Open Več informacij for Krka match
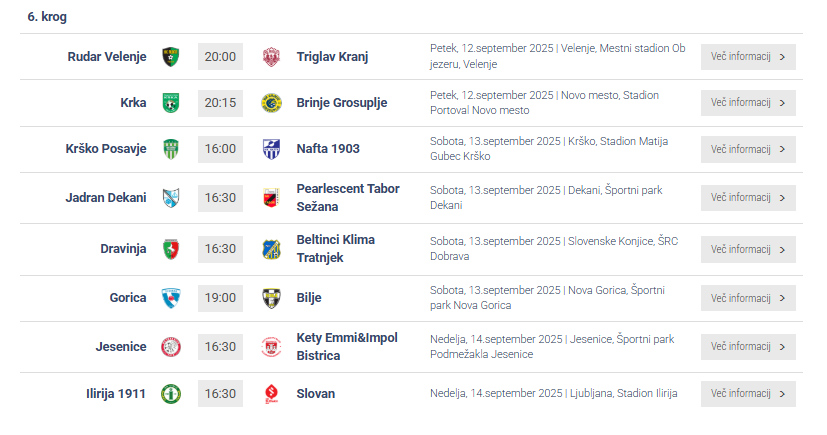This screenshot has width=827, height=435. [748, 103]
